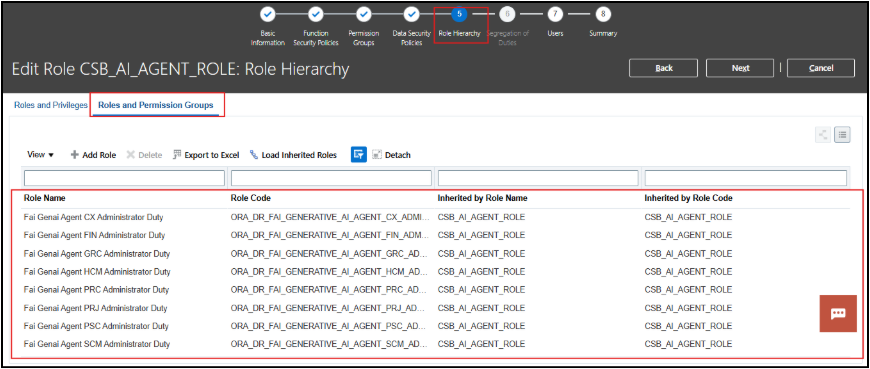Switch to hierarchy graph view icon
Image resolution: width=870 pixels, height=369 pixels.
click(823, 134)
